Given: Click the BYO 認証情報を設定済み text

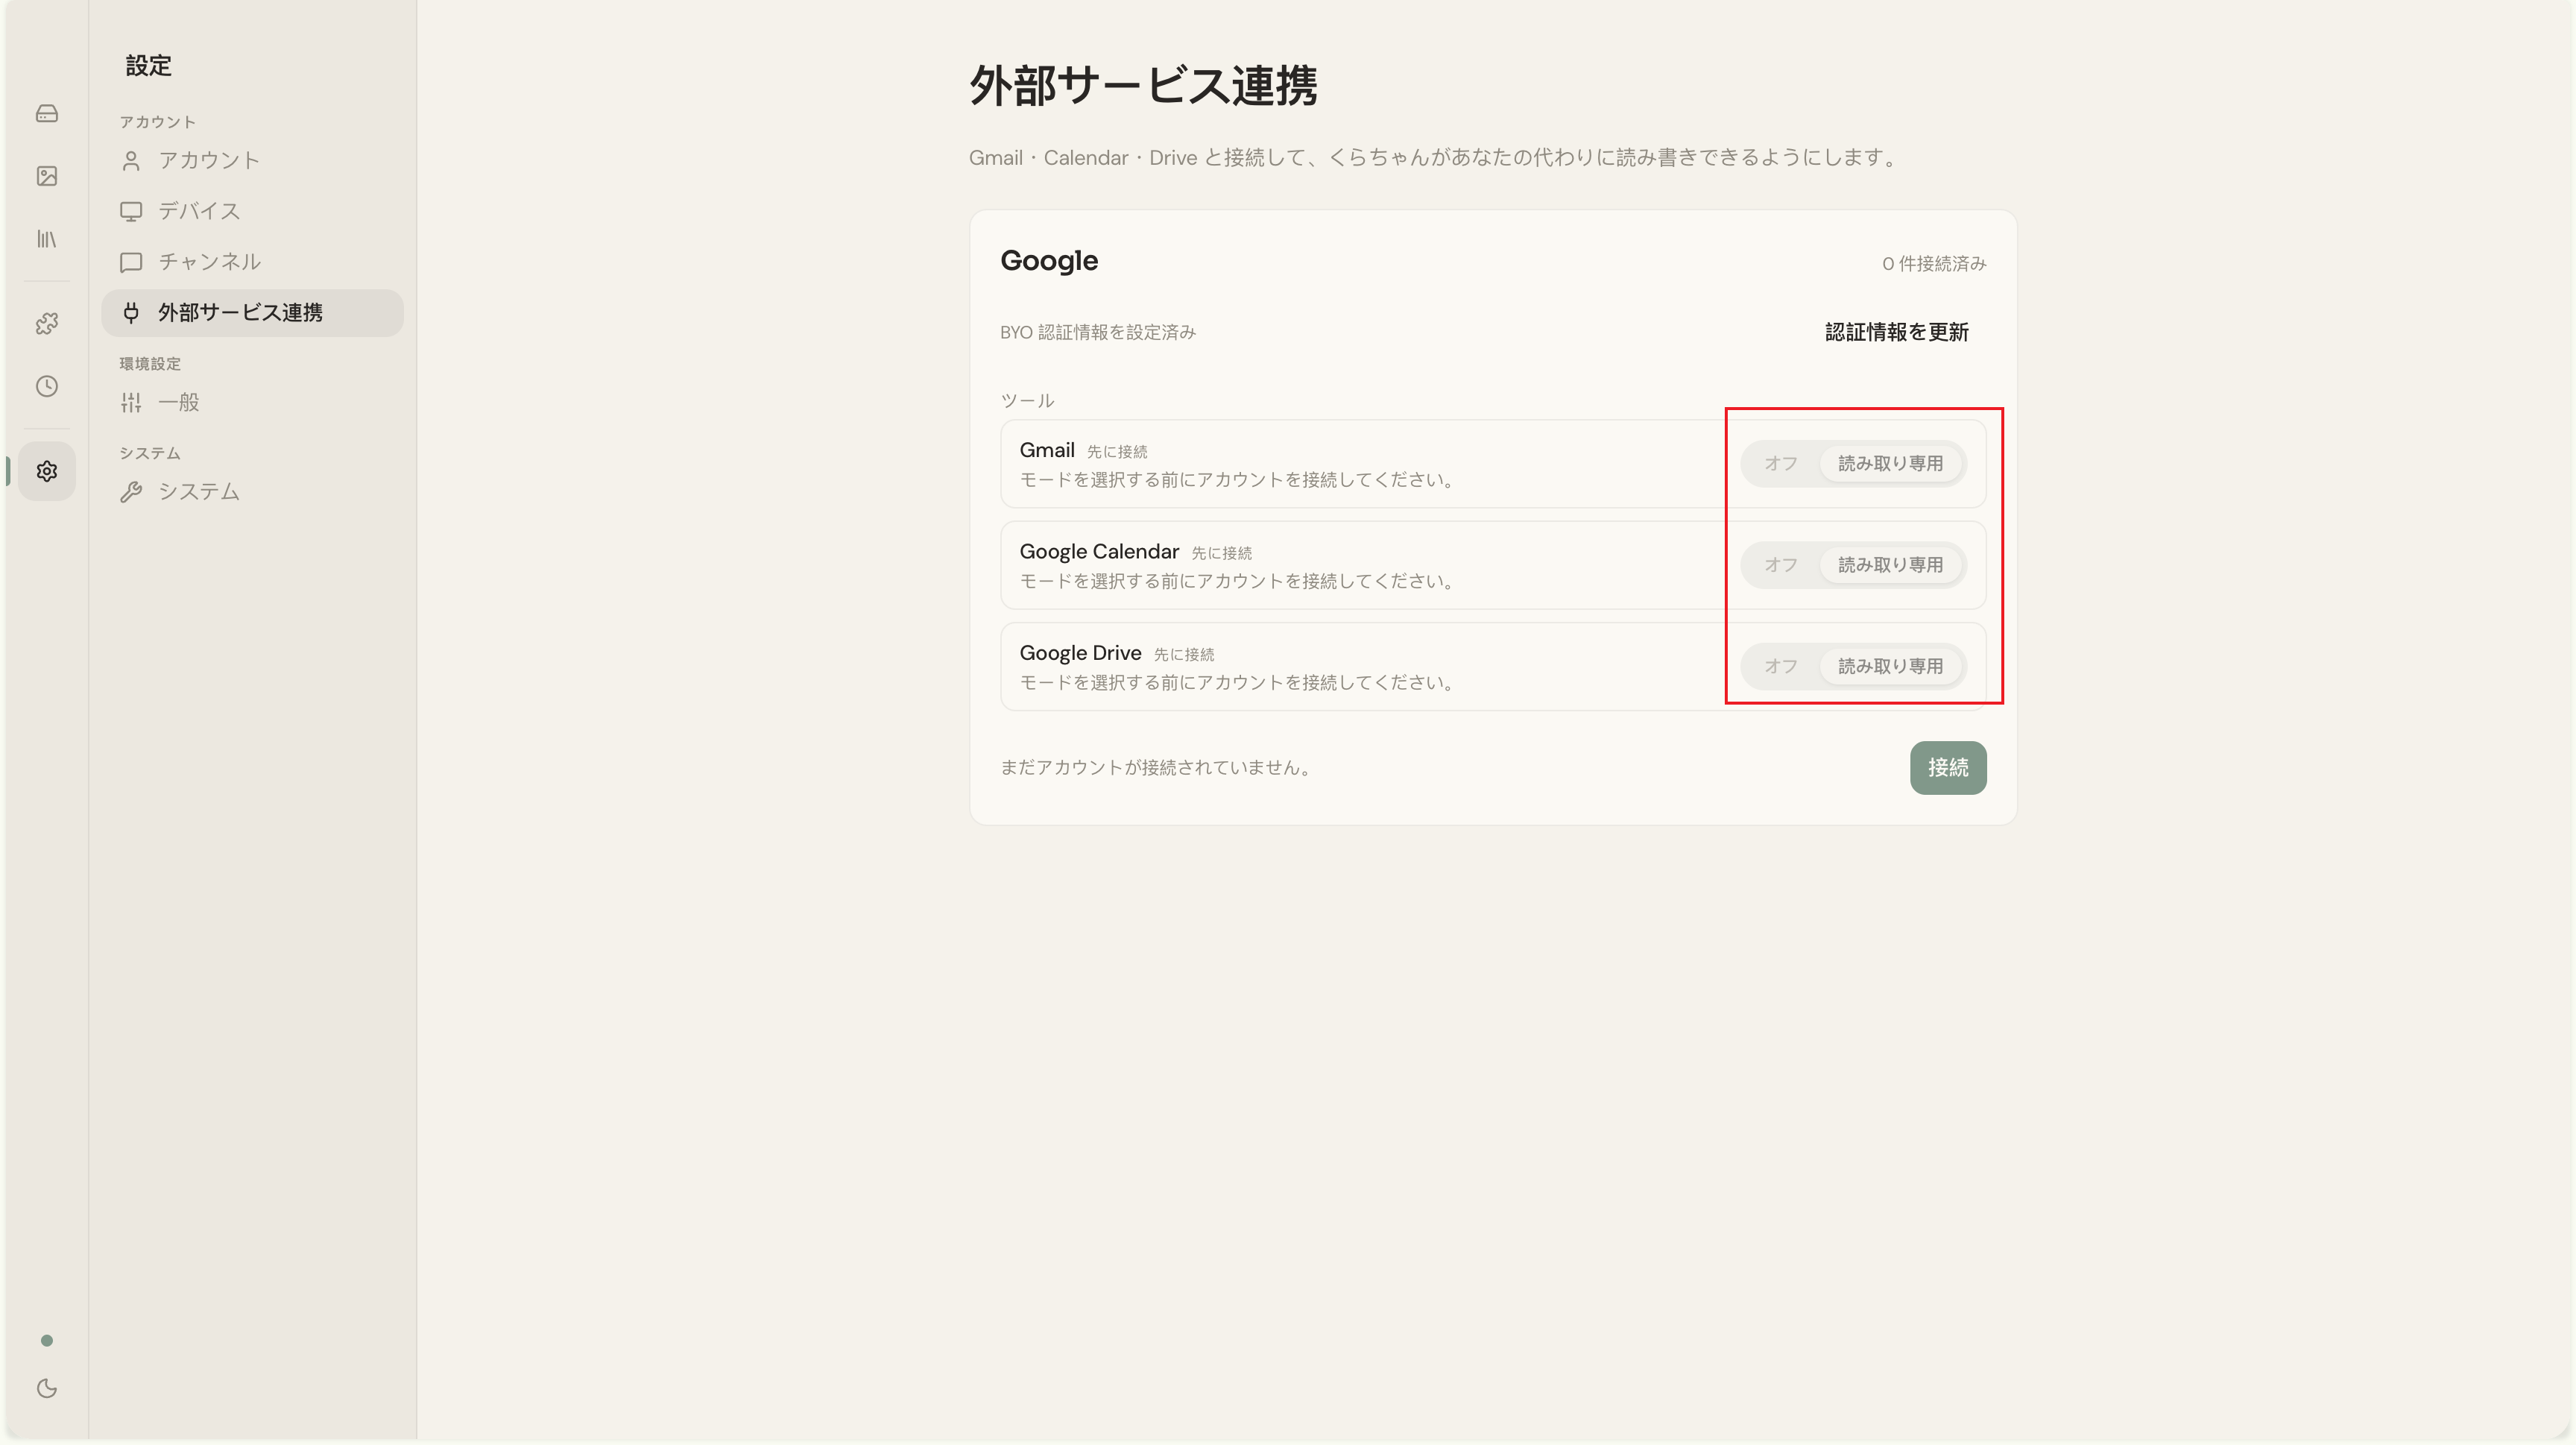Looking at the screenshot, I should point(1097,332).
